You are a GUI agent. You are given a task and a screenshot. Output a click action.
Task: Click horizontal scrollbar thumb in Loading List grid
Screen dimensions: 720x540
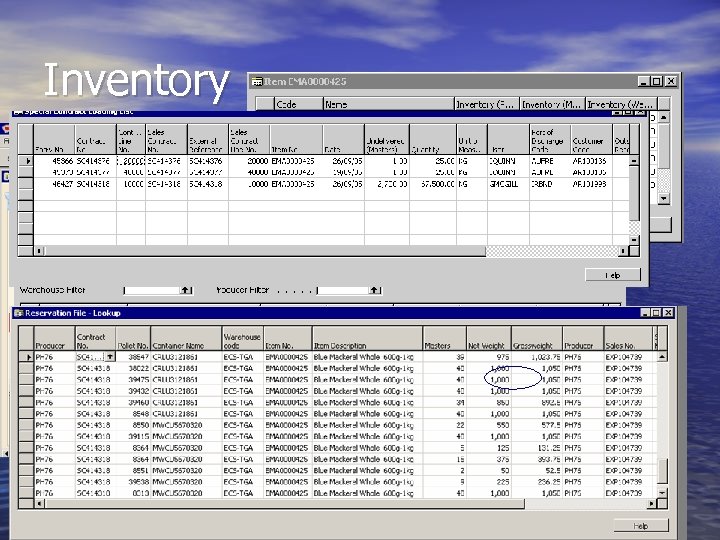point(265,251)
